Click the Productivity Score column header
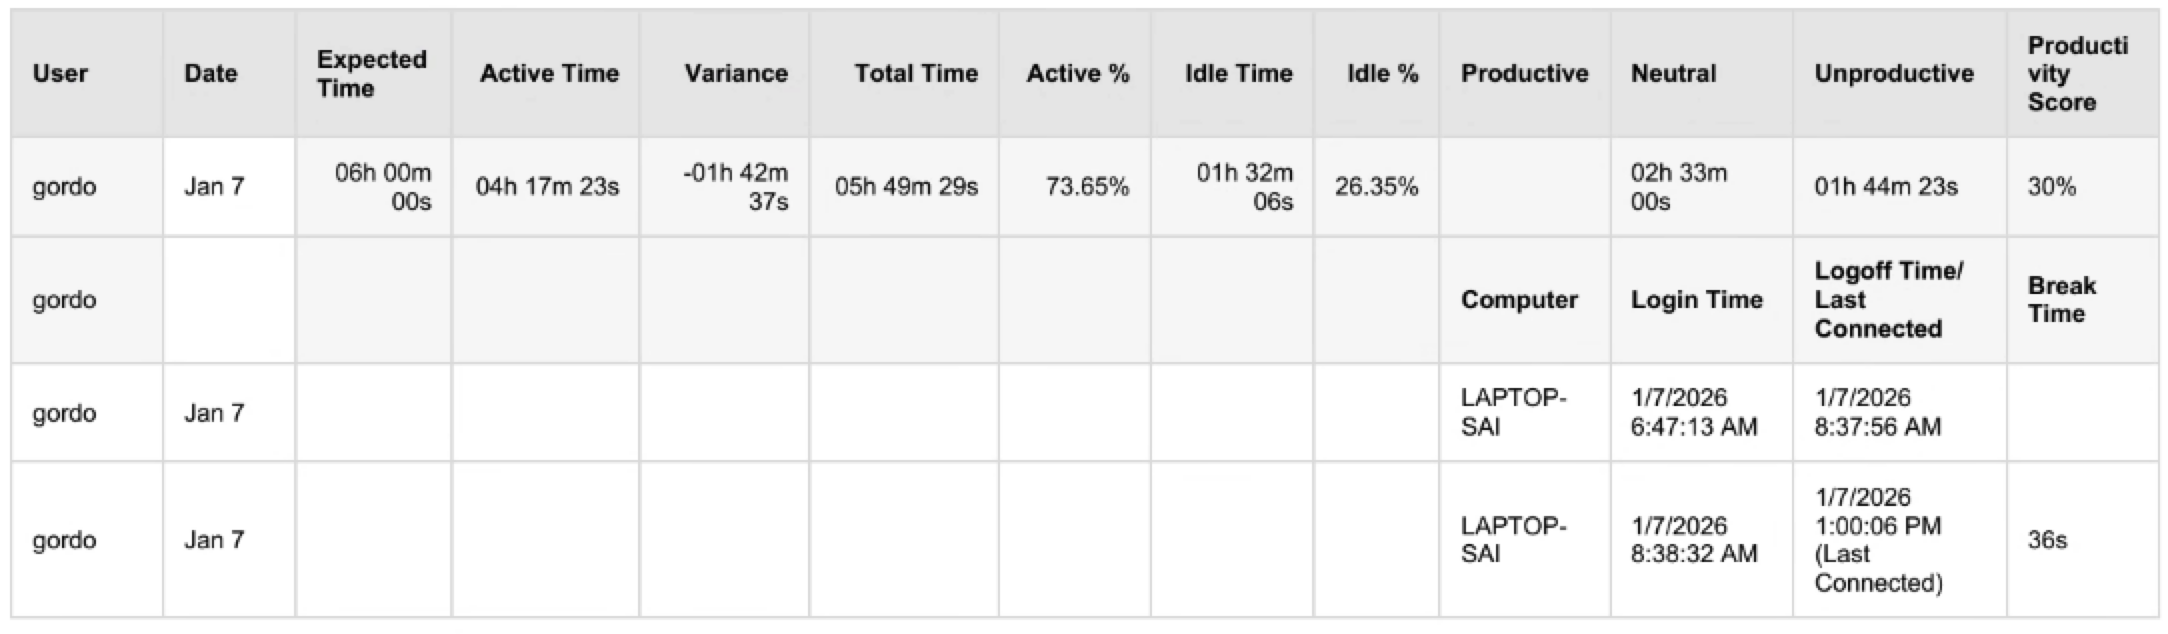Image resolution: width=2168 pixels, height=634 pixels. click(x=2077, y=74)
